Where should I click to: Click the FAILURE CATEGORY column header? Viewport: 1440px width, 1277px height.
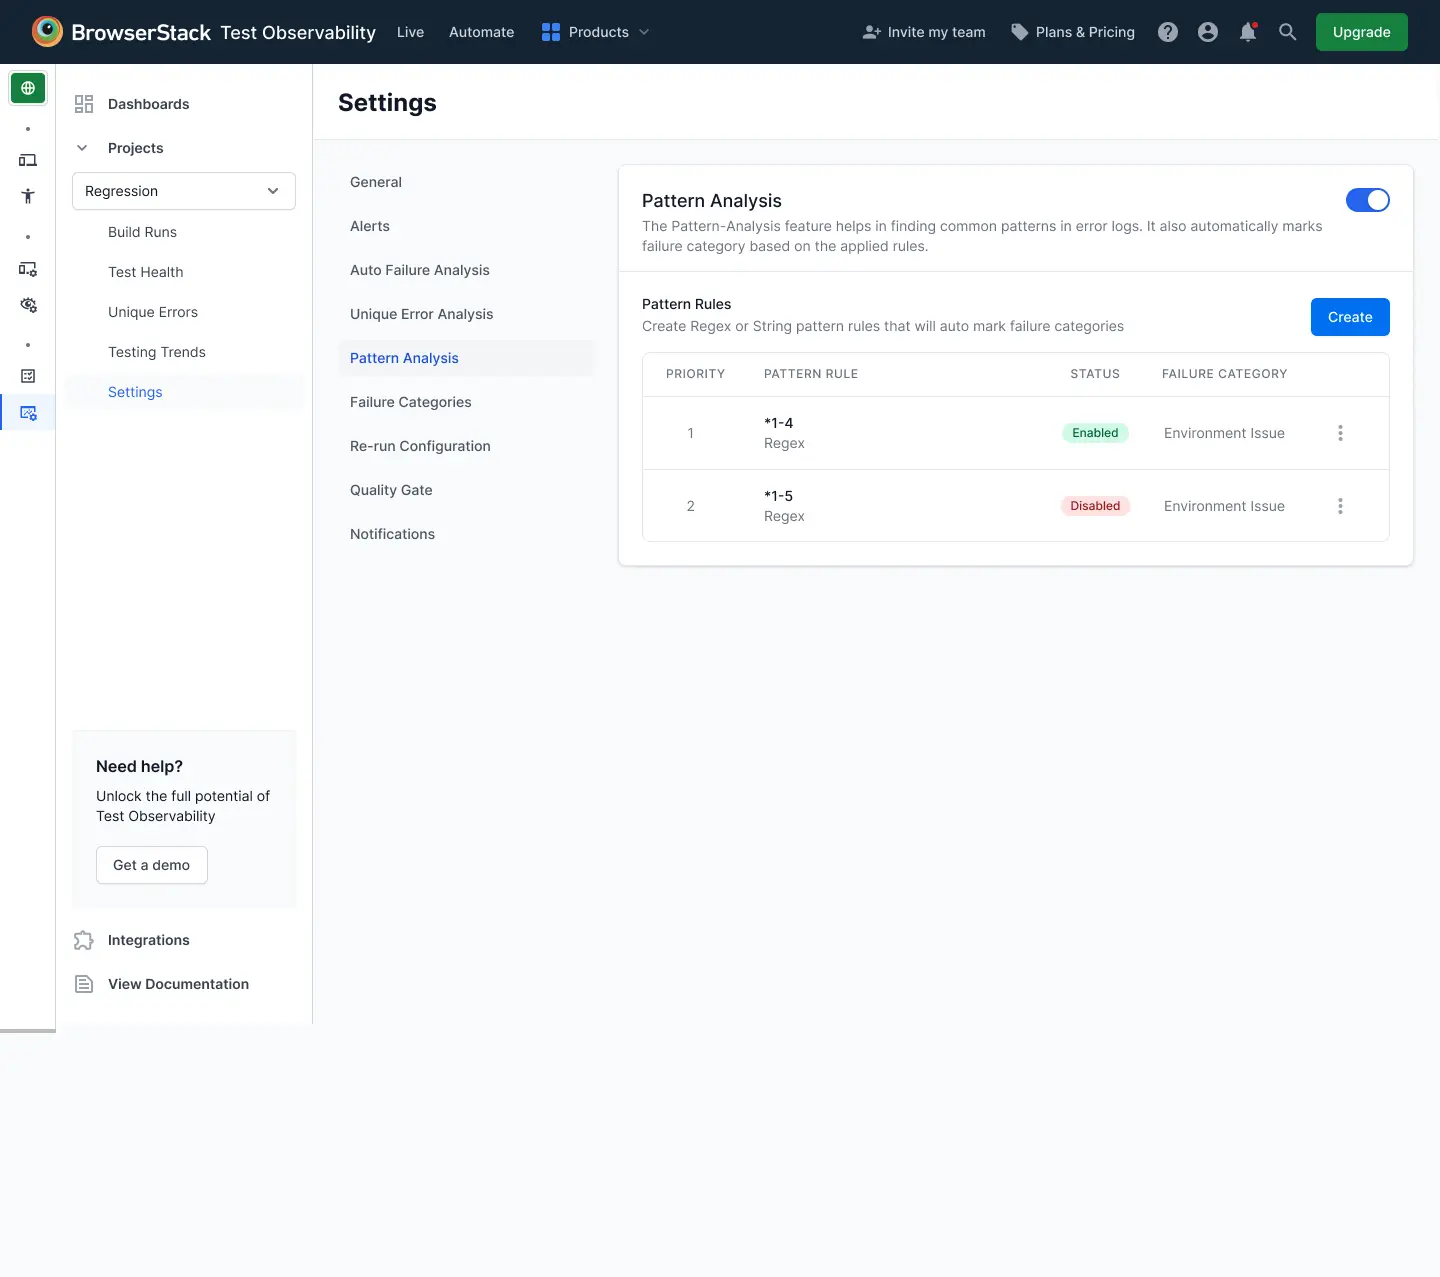[1224, 374]
